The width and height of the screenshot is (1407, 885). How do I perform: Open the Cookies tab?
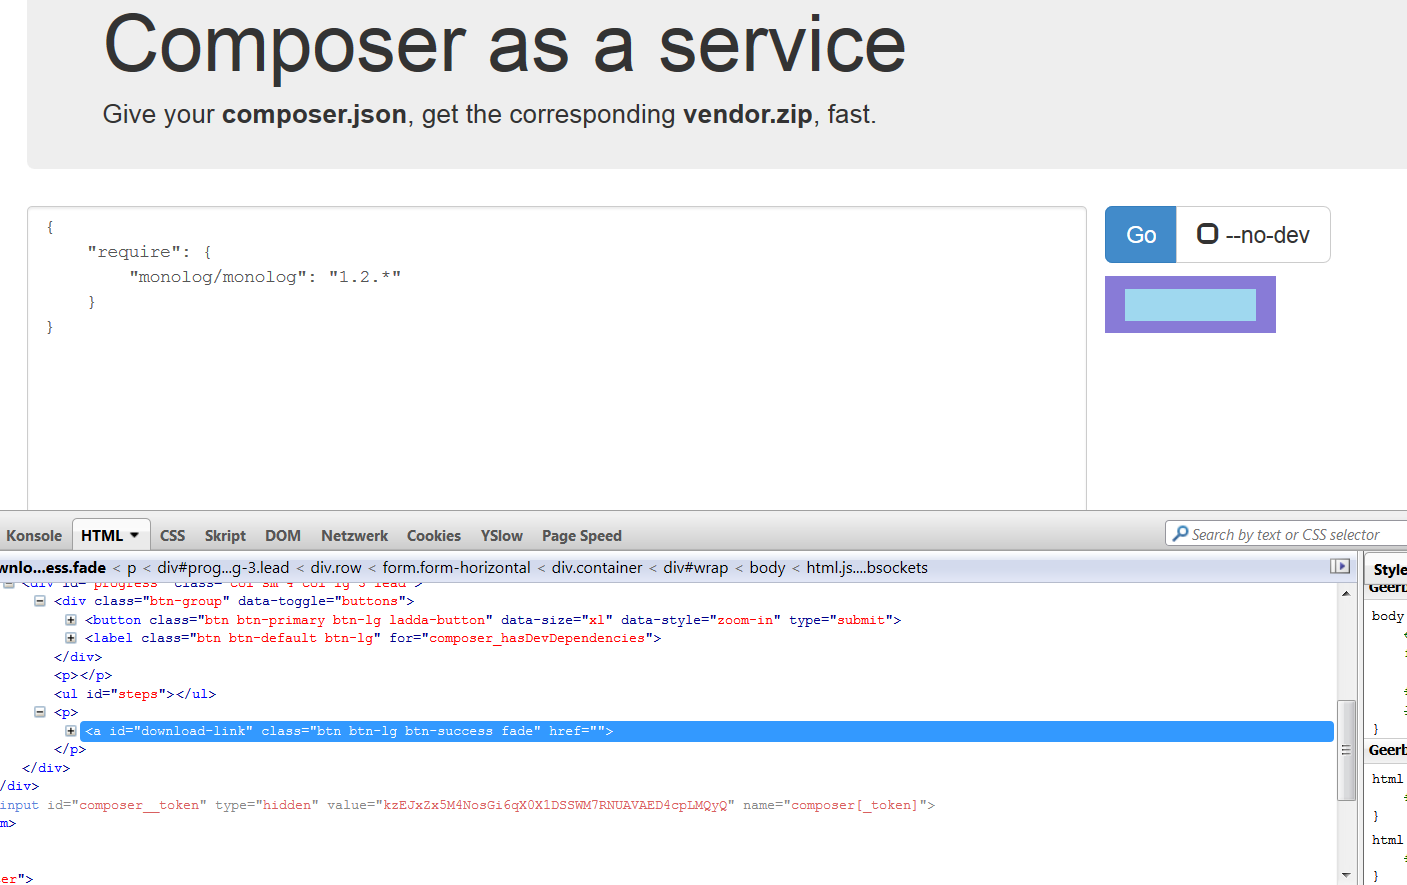point(434,536)
